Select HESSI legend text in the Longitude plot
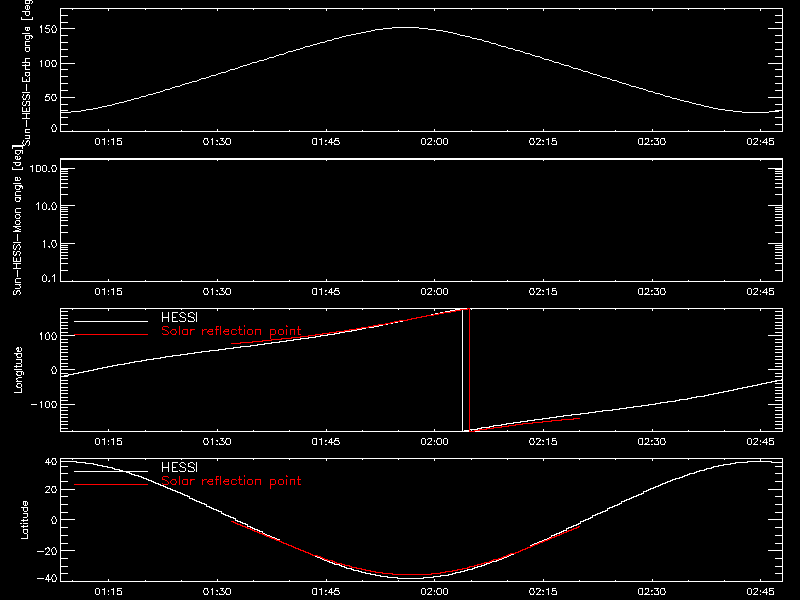The width and height of the screenshot is (800, 600). point(179,317)
